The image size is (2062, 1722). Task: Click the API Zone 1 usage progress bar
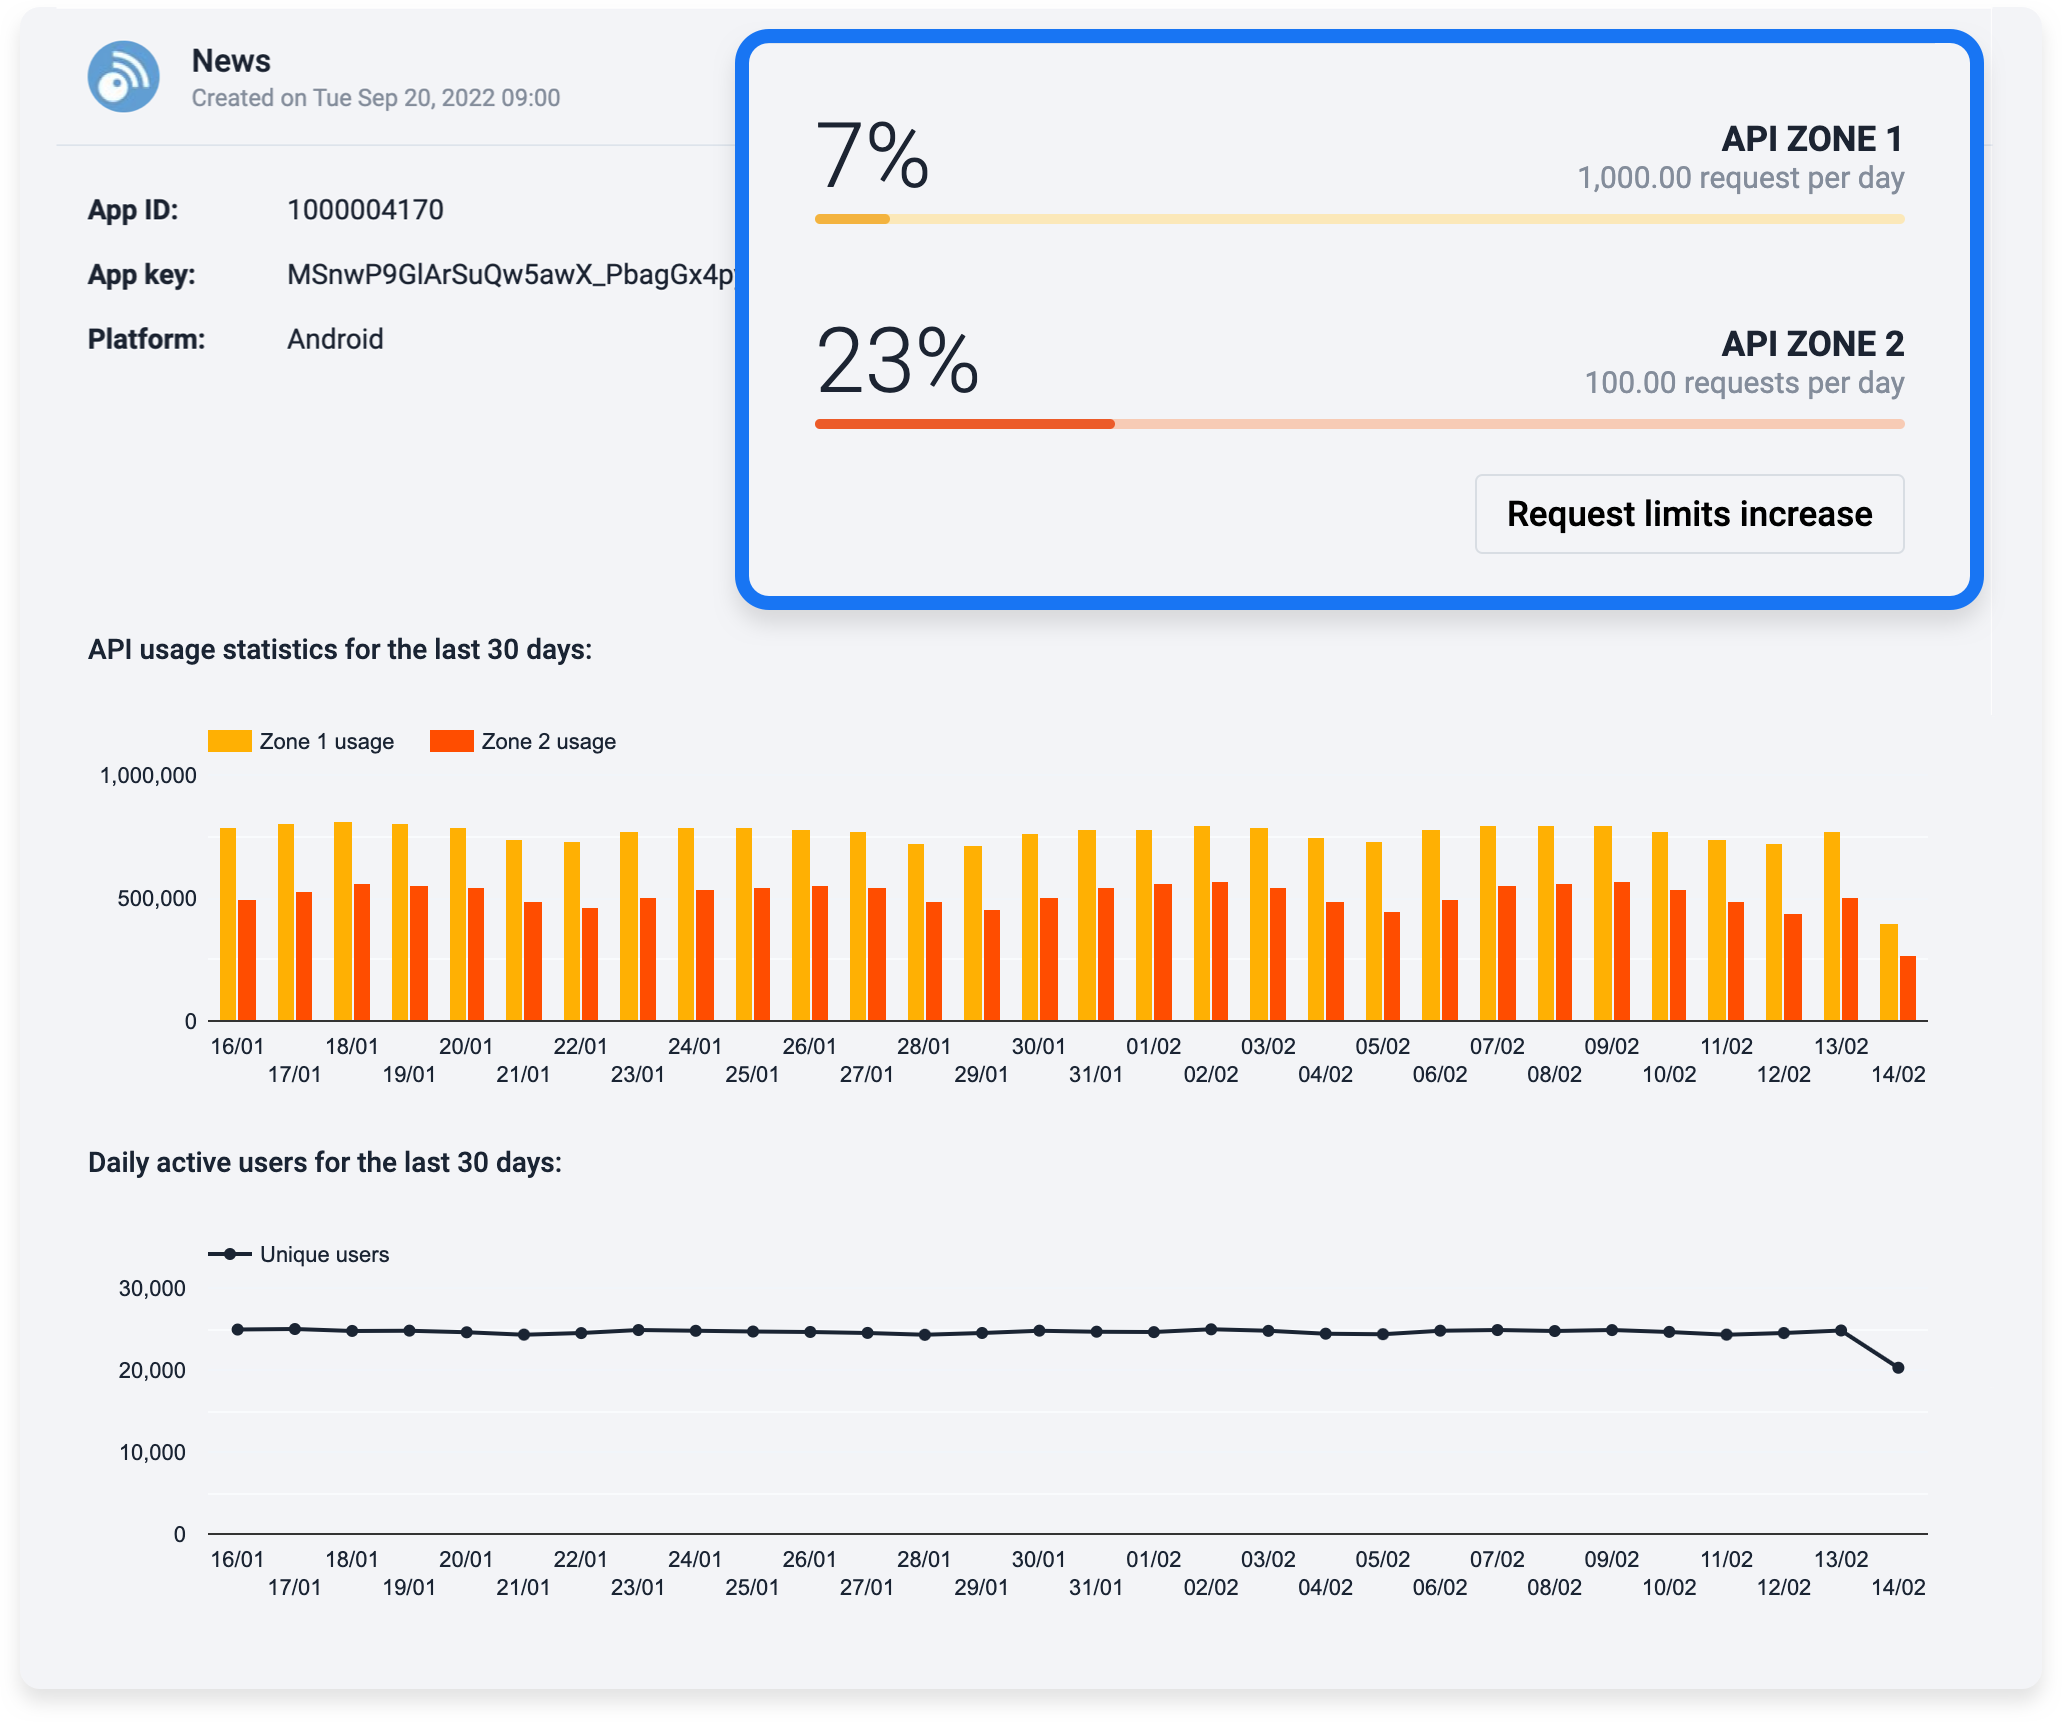point(1358,217)
